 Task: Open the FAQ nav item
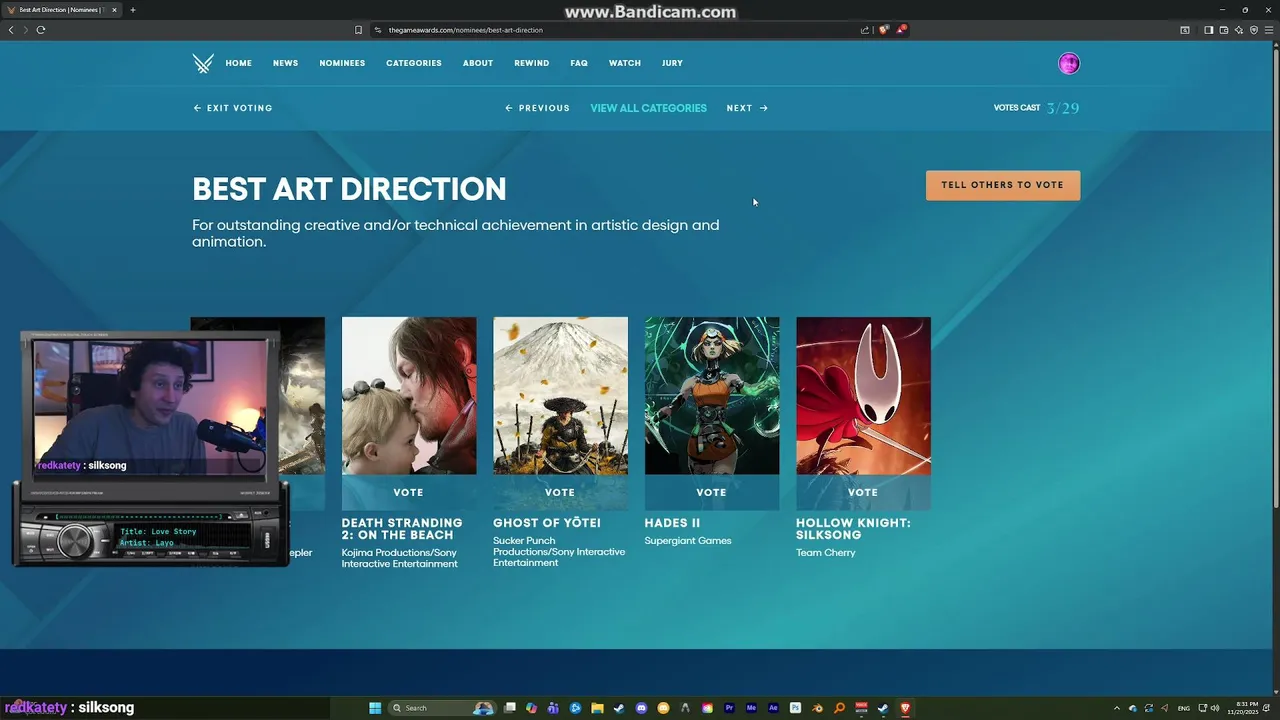pyautogui.click(x=579, y=63)
